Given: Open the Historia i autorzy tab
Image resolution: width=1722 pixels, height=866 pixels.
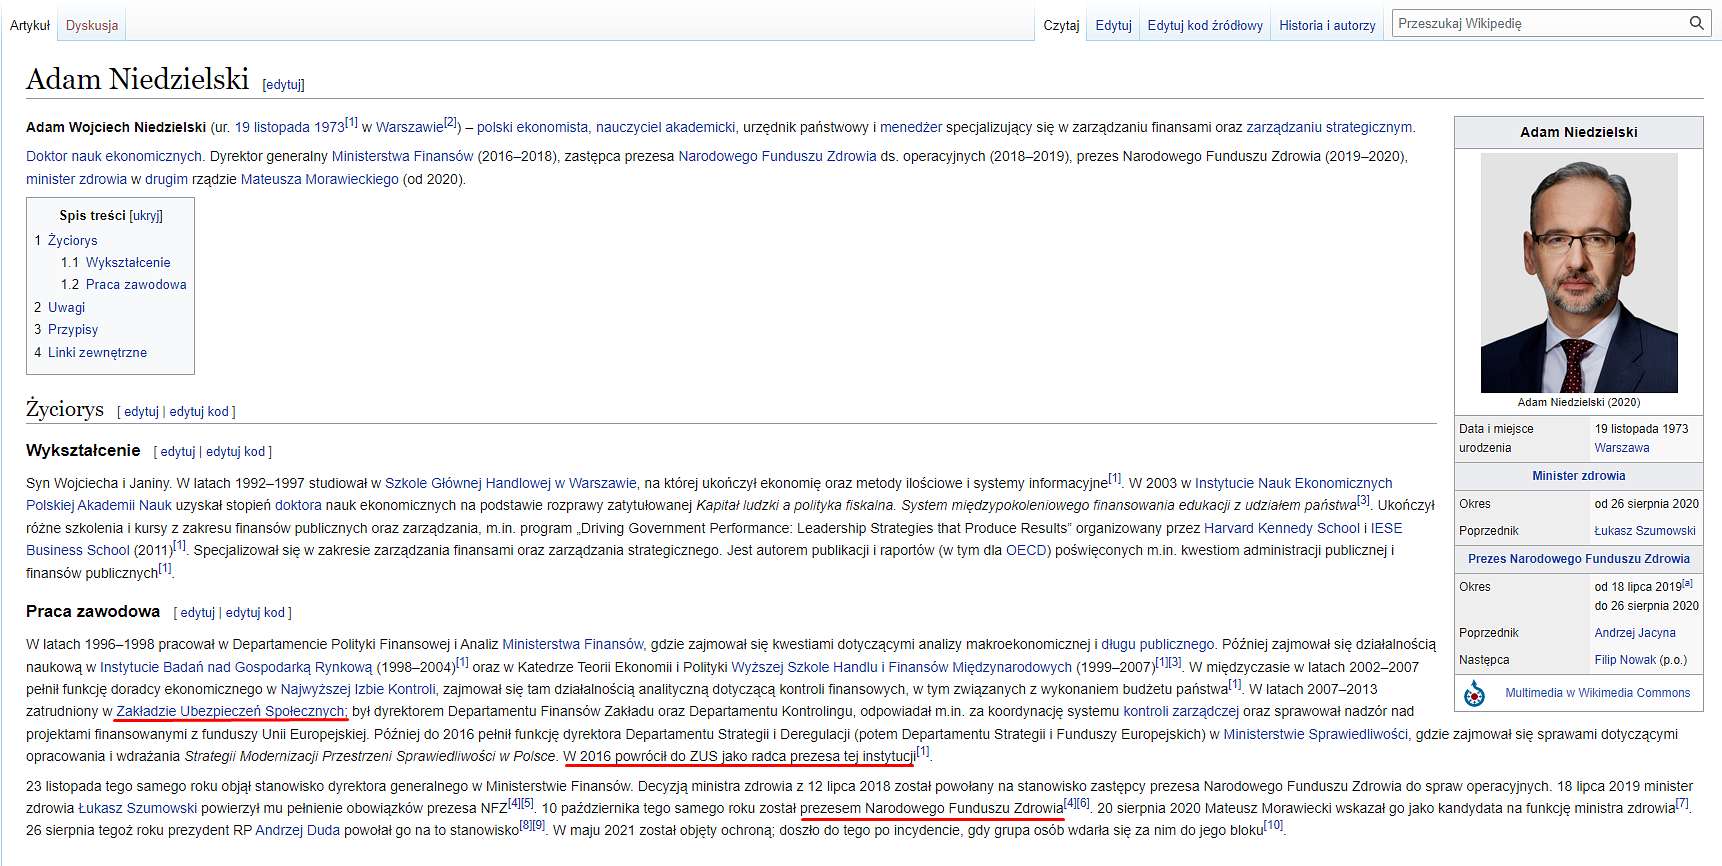Looking at the screenshot, I should pos(1327,25).
